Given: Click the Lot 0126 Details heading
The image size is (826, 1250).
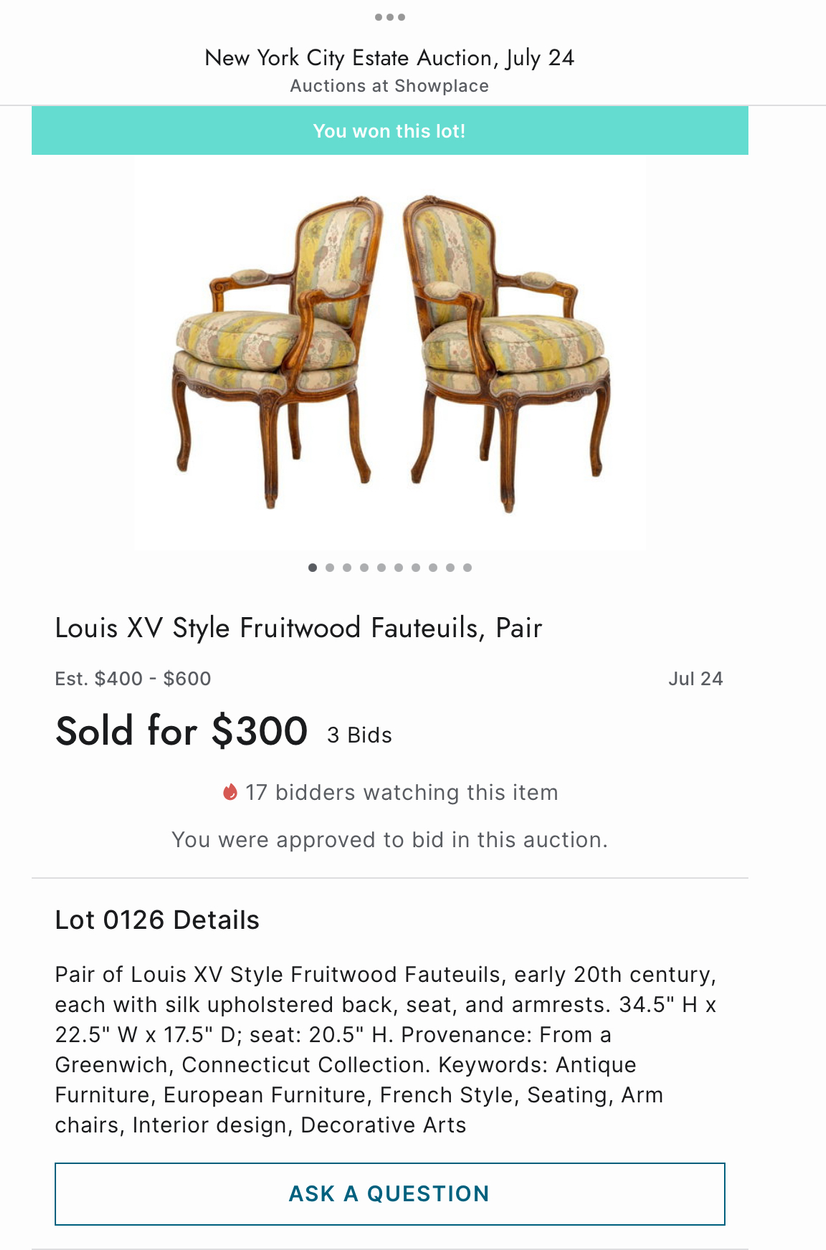Looking at the screenshot, I should click(157, 920).
